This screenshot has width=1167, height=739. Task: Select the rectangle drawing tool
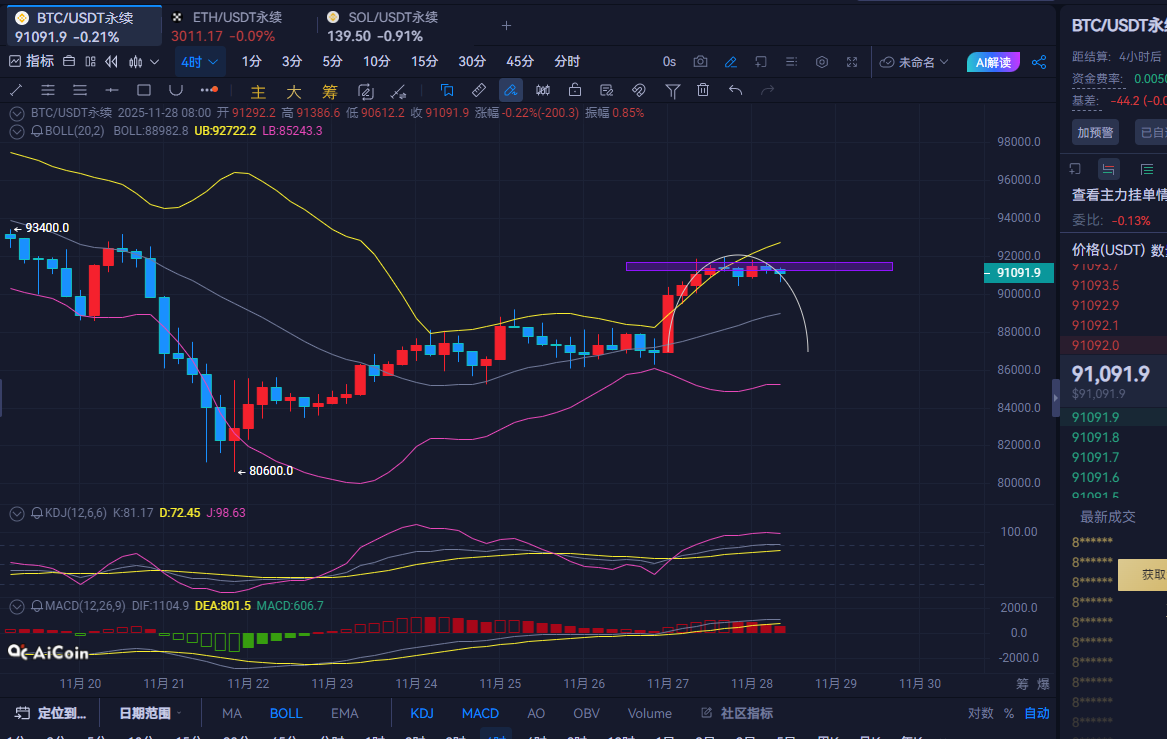click(x=144, y=91)
